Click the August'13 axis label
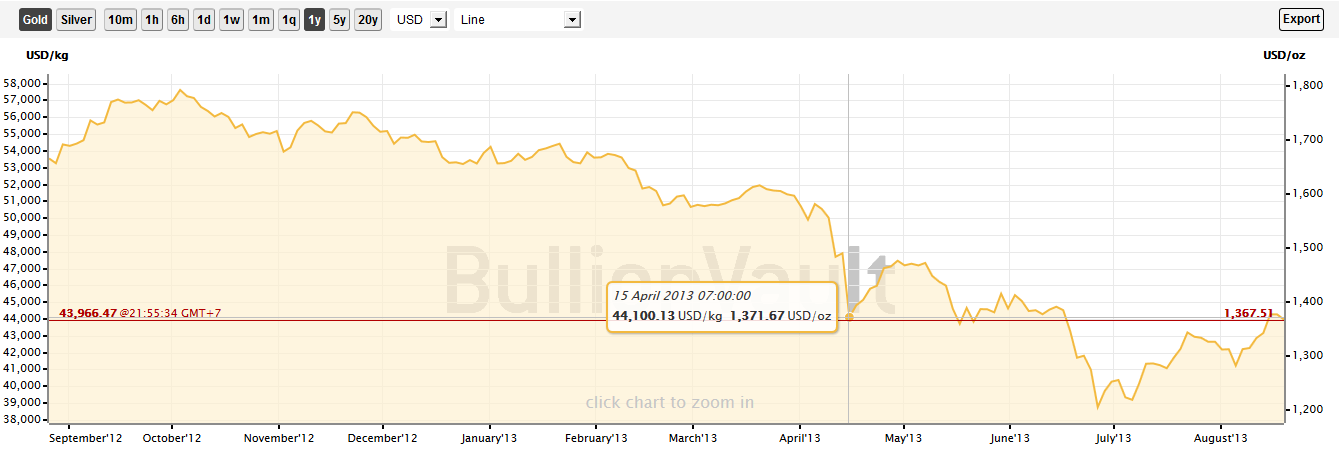The width and height of the screenshot is (1339, 459). pyautogui.click(x=1221, y=438)
